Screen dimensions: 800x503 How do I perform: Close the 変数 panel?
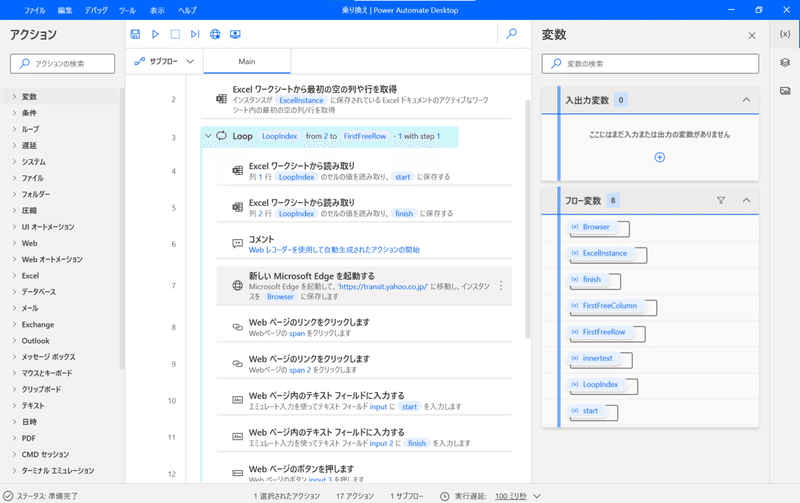tap(752, 36)
